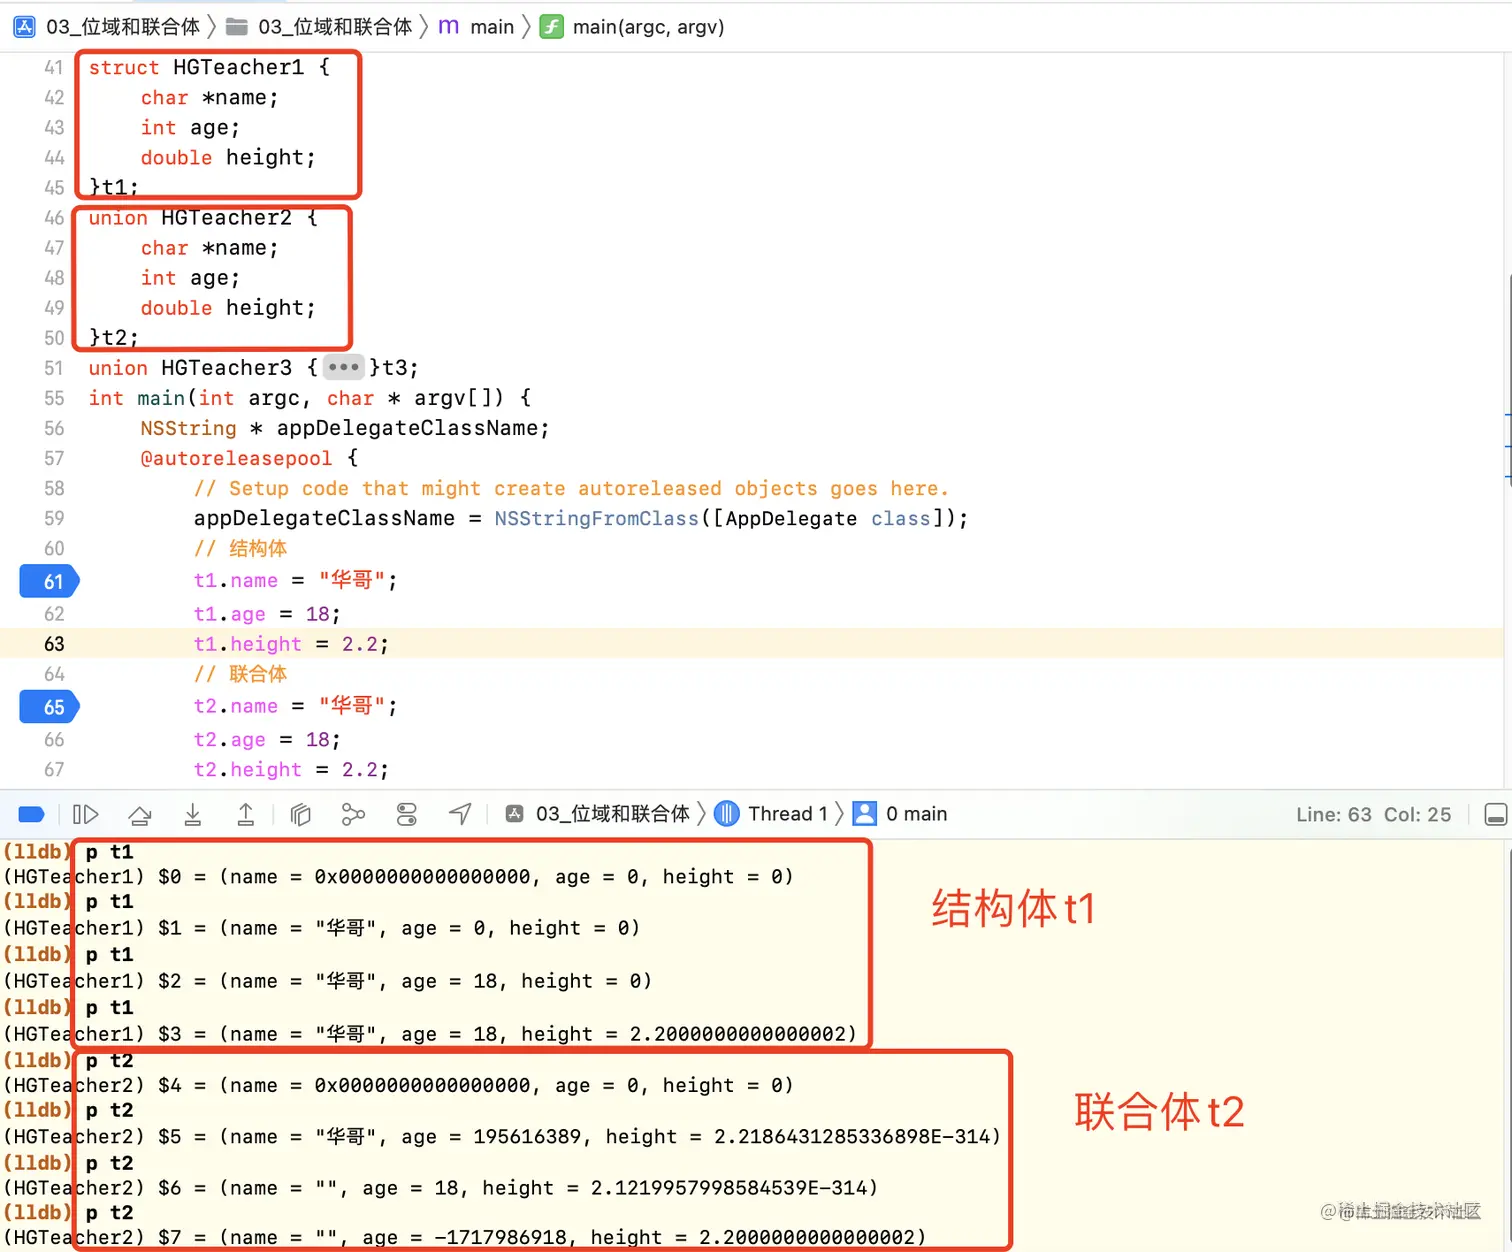The image size is (1512, 1252).
Task: Click the continue program execution icon
Action: [86, 814]
